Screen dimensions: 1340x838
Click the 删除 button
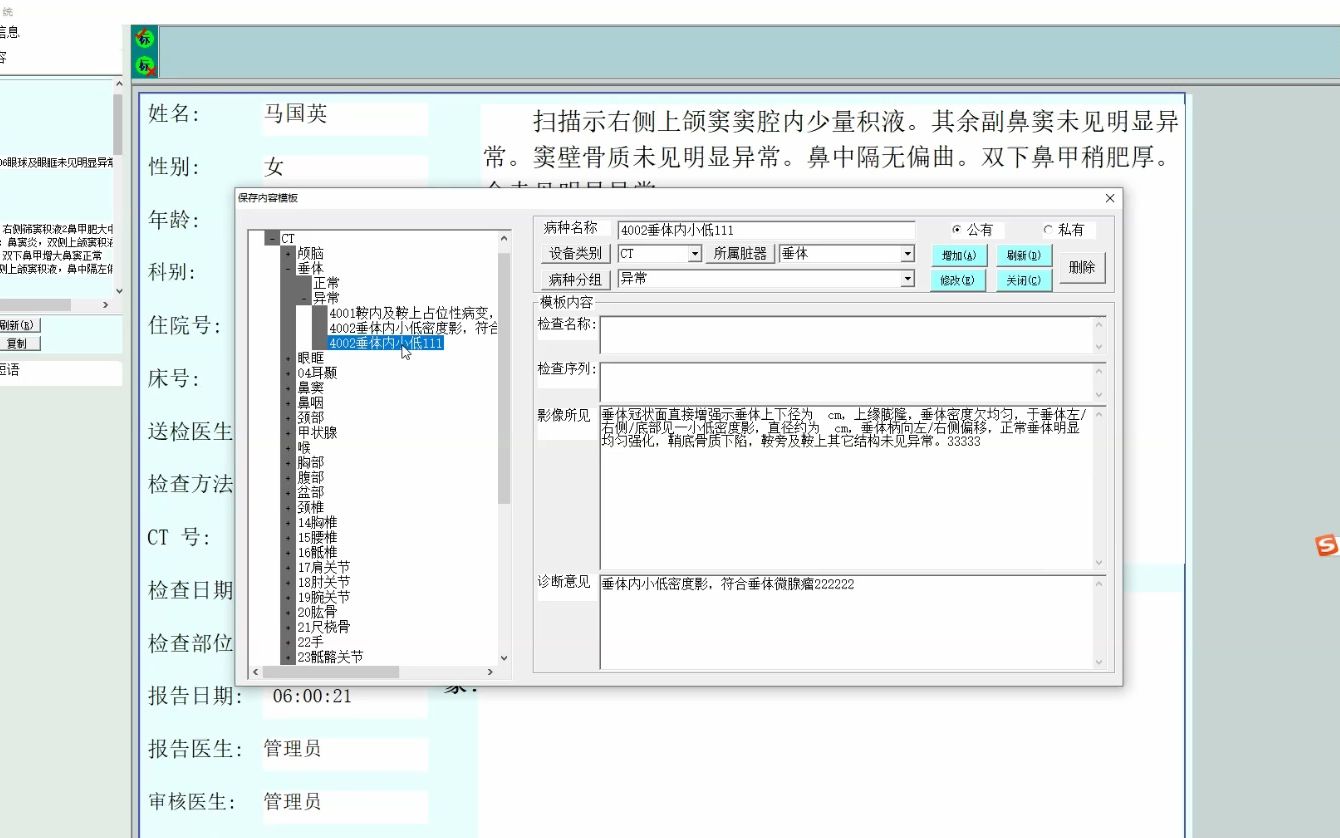coord(1082,266)
